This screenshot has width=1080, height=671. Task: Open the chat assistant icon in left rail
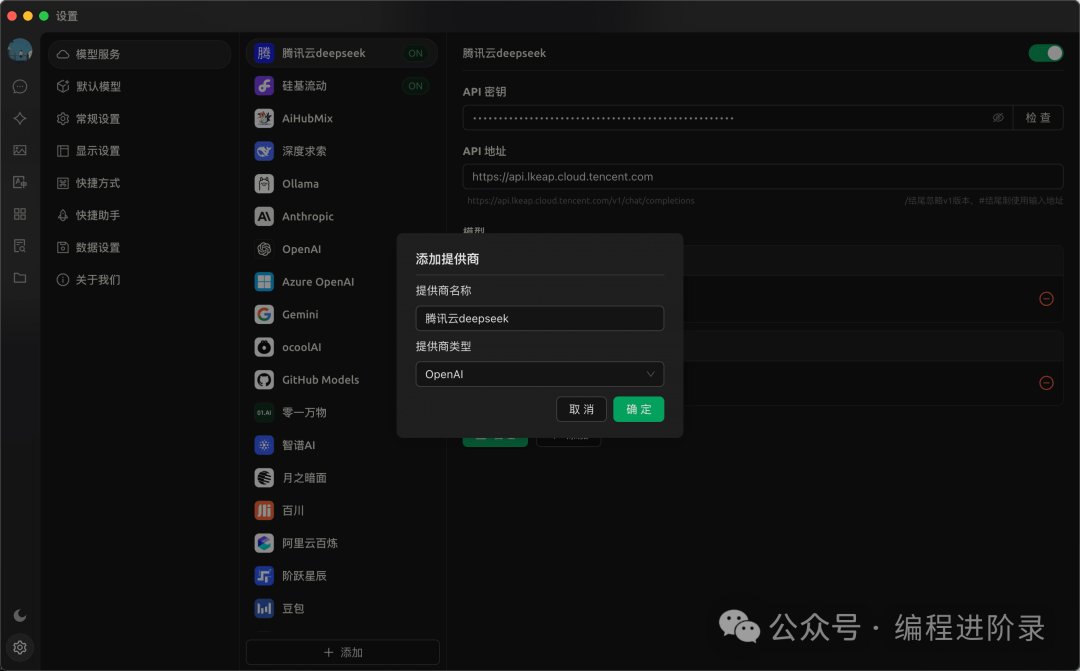click(x=20, y=86)
